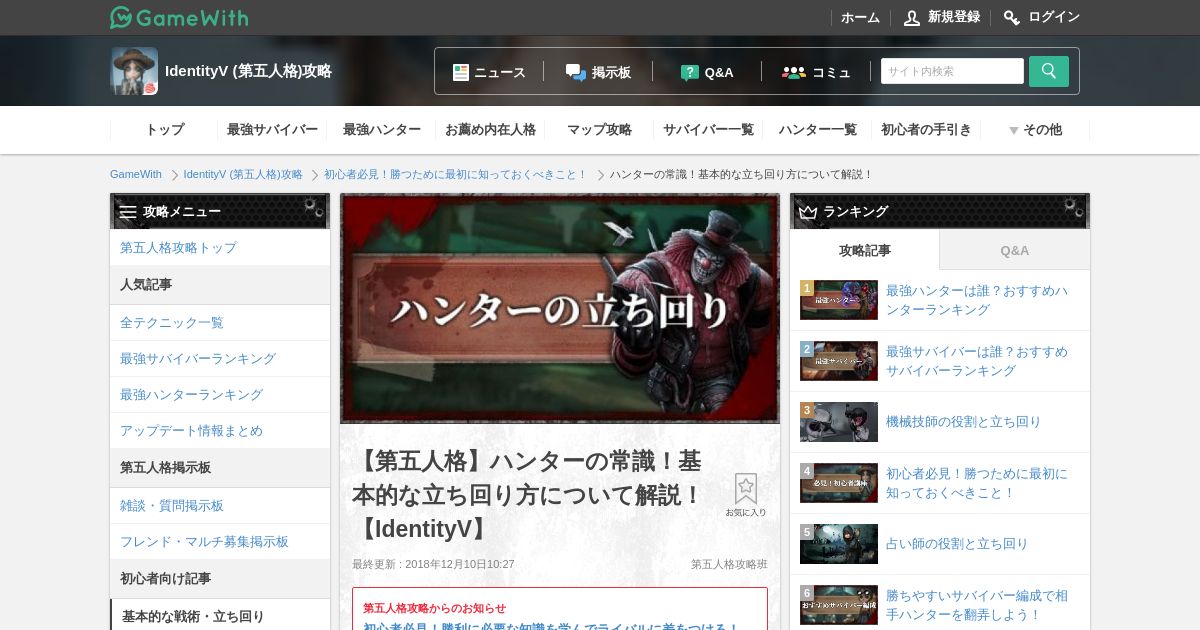Image resolution: width=1200 pixels, height=630 pixels.
Task: Open rank 6 thumbnail サバイバー編成
Action: pyautogui.click(x=839, y=605)
